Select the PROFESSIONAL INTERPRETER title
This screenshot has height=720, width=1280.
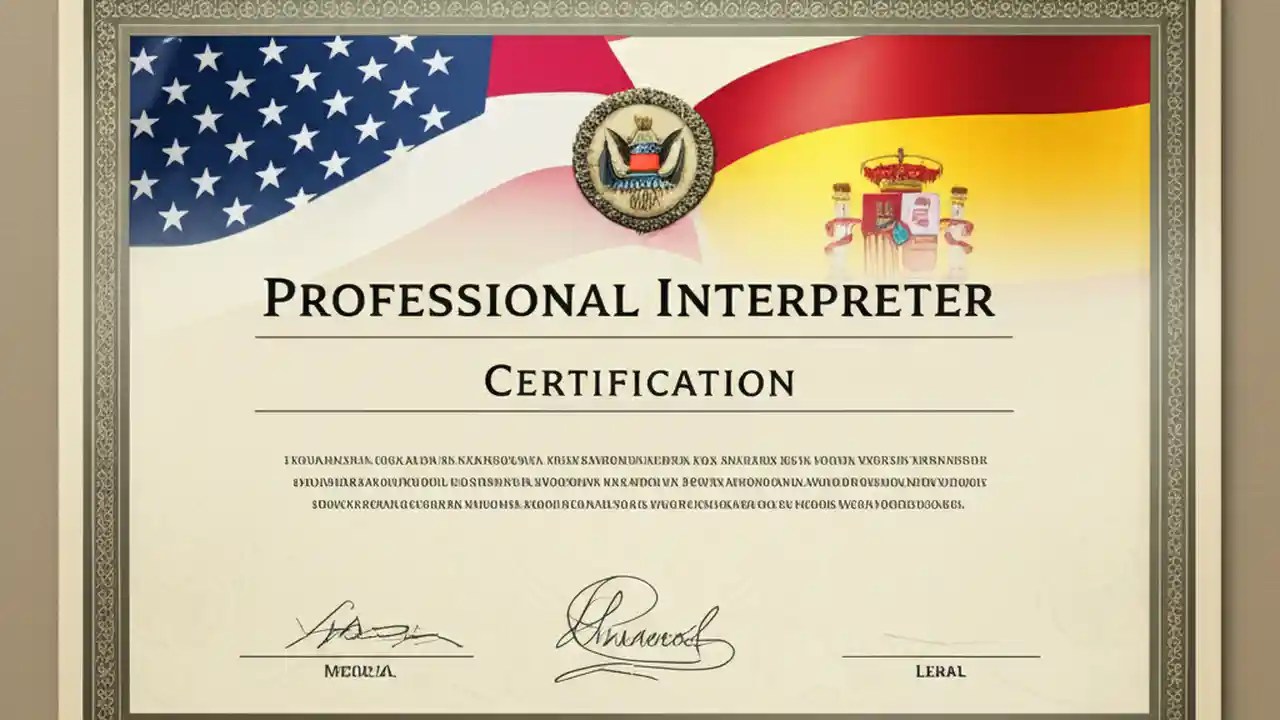[x=630, y=297]
